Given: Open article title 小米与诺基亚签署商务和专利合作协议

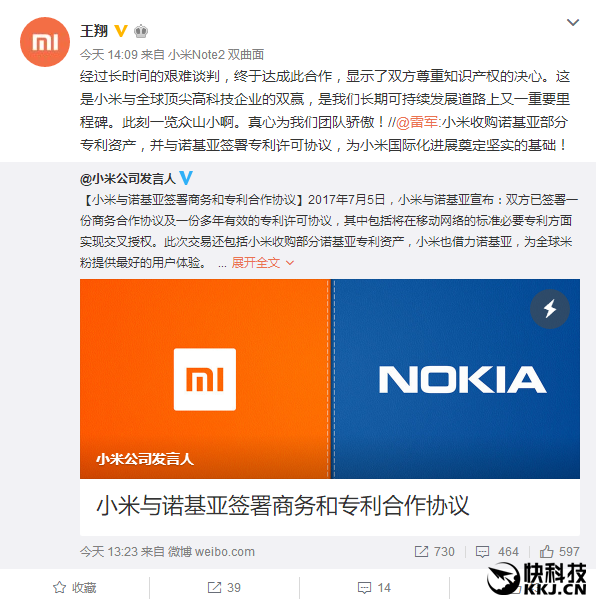Looking at the screenshot, I should (x=282, y=505).
